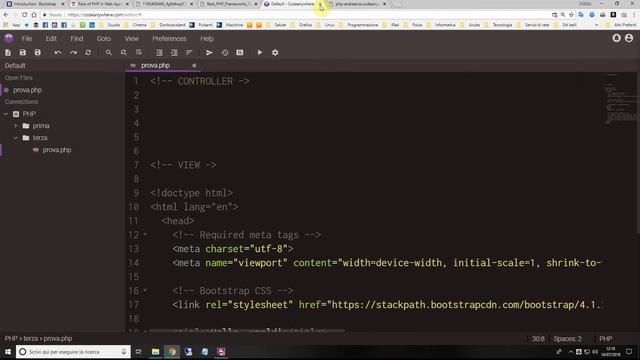Select the terza folder
The width and height of the screenshot is (640, 360).
(40, 138)
